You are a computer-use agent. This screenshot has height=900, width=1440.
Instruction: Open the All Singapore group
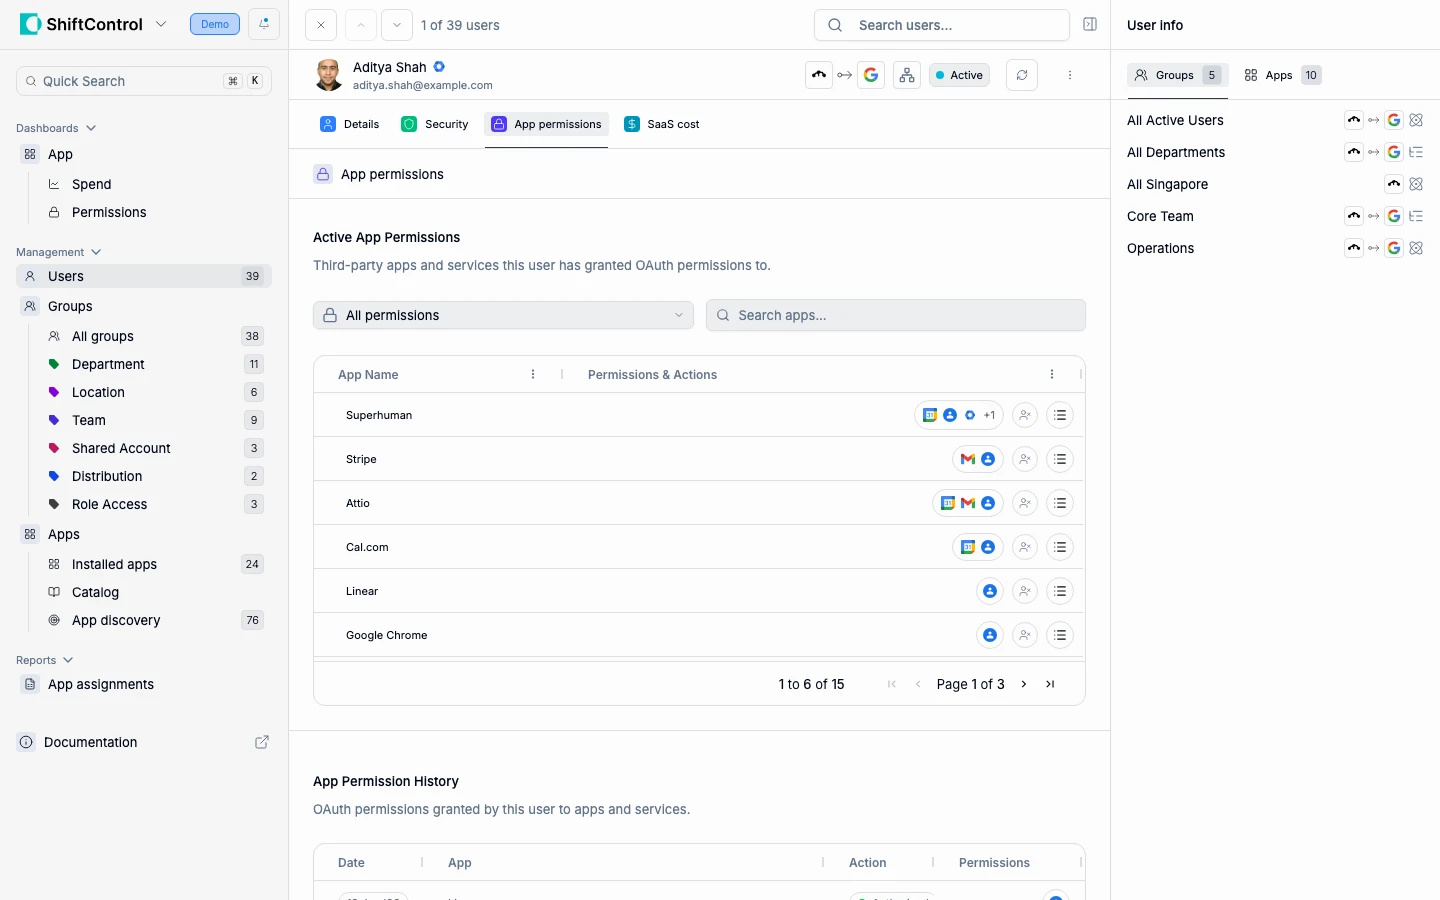1167,184
